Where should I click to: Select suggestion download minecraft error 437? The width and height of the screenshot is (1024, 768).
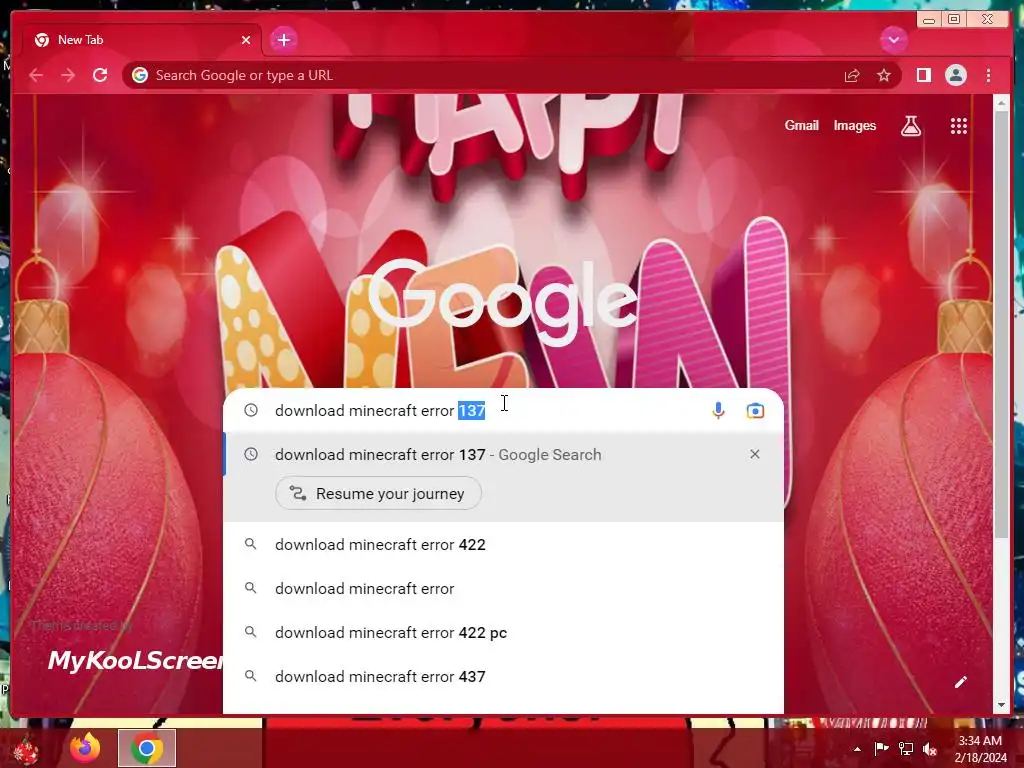tap(503, 677)
